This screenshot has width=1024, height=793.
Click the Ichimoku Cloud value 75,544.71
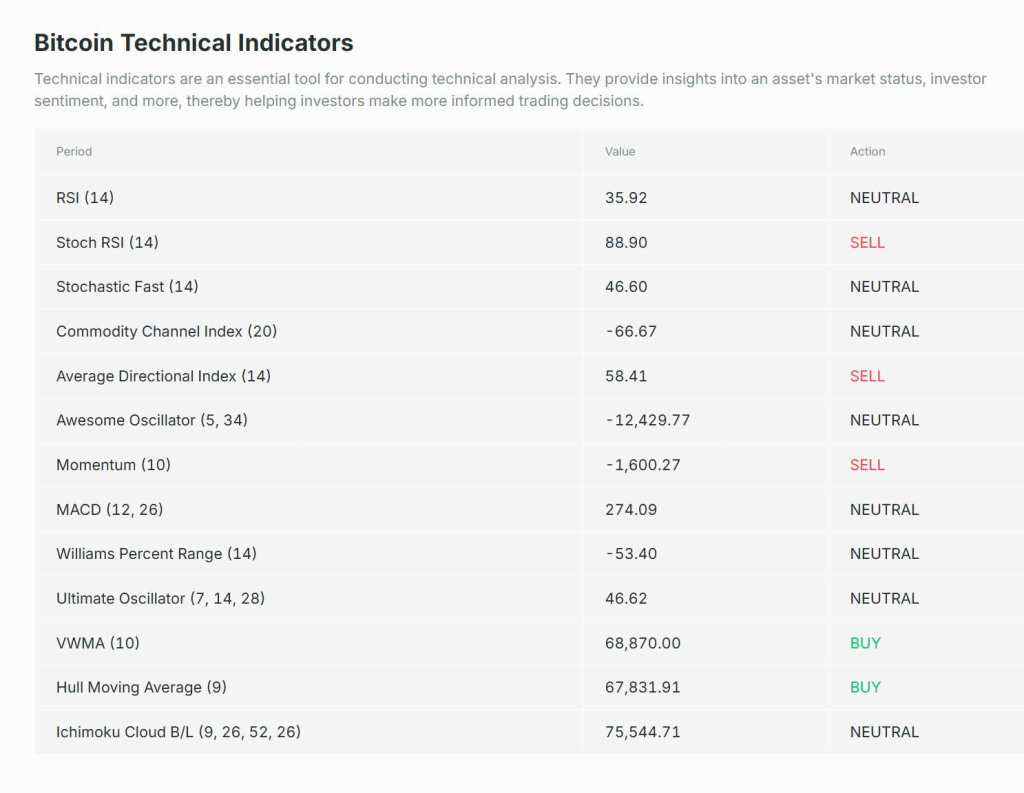click(x=643, y=732)
